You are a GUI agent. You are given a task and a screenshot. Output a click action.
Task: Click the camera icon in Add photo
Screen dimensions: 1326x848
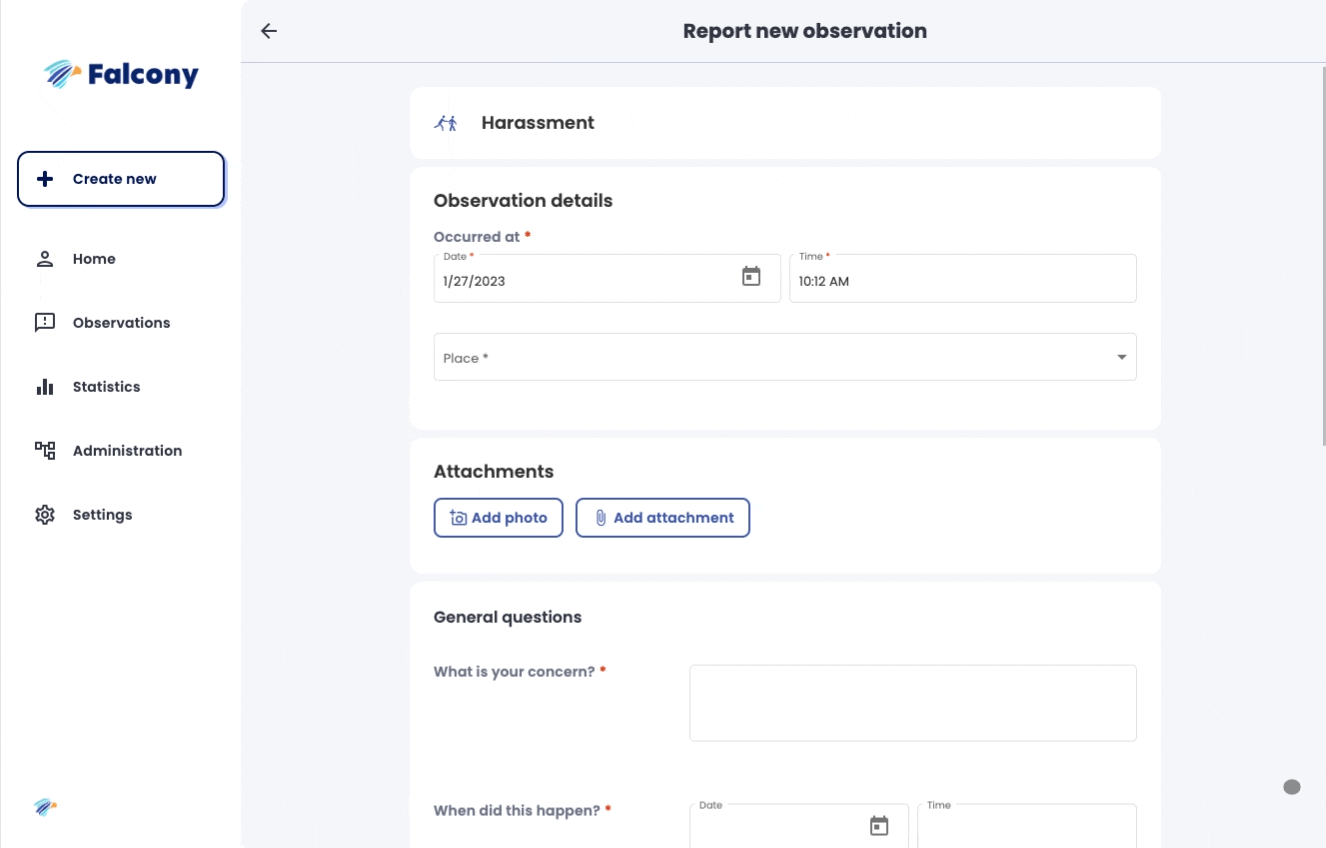click(x=459, y=518)
